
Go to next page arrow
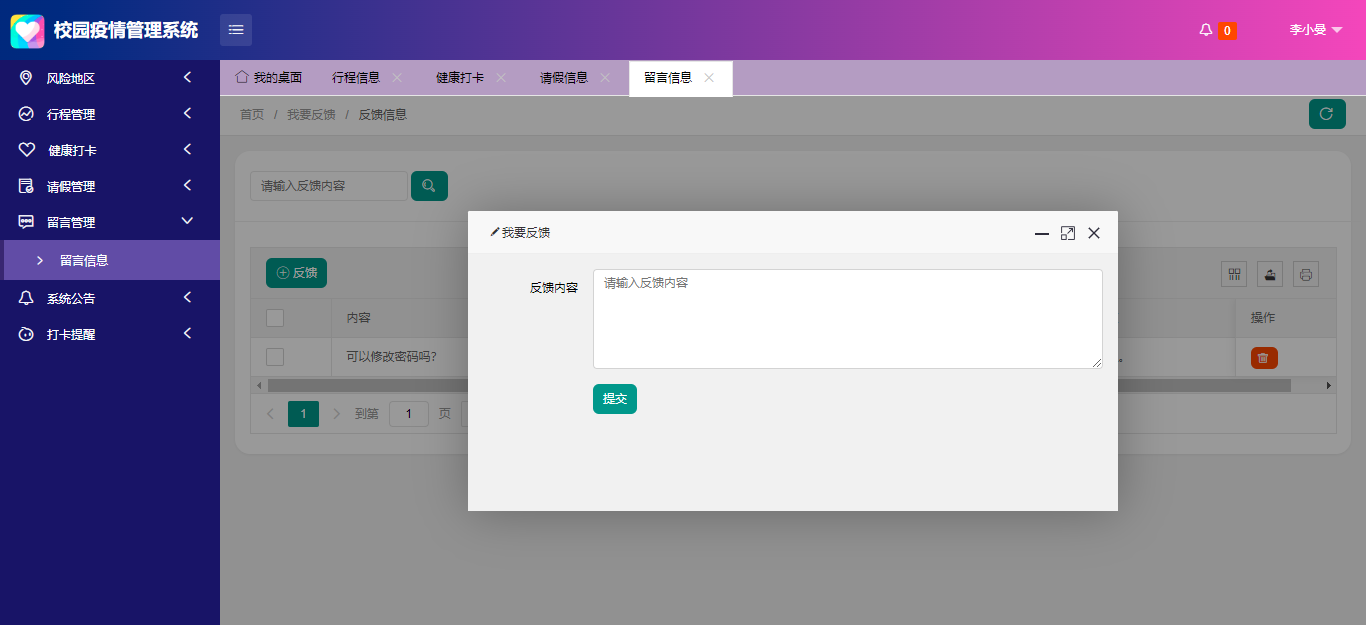pyautogui.click(x=336, y=414)
